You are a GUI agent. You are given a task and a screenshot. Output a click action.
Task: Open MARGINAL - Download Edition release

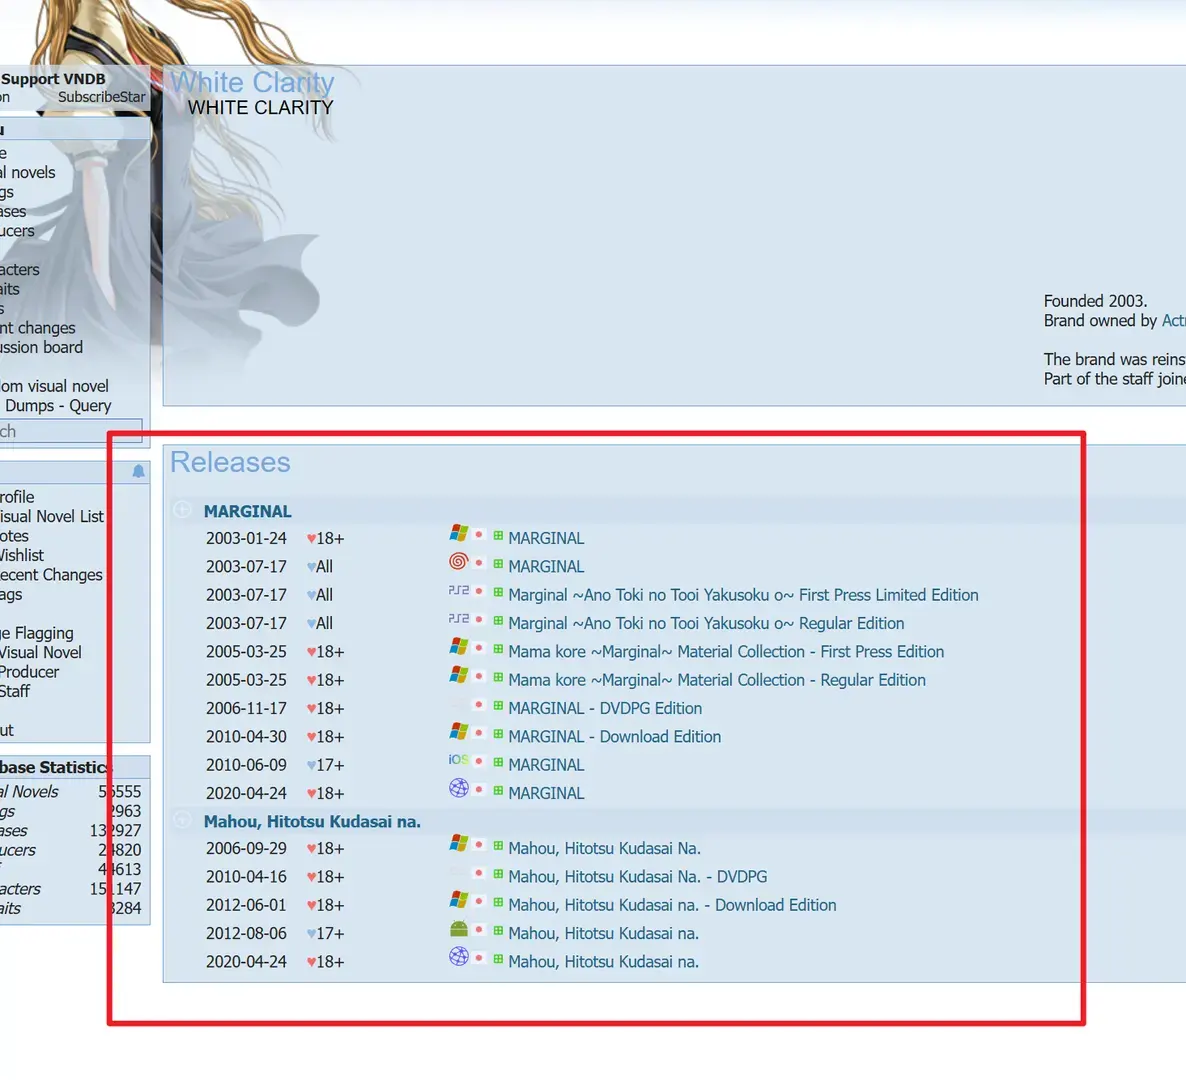click(x=614, y=737)
